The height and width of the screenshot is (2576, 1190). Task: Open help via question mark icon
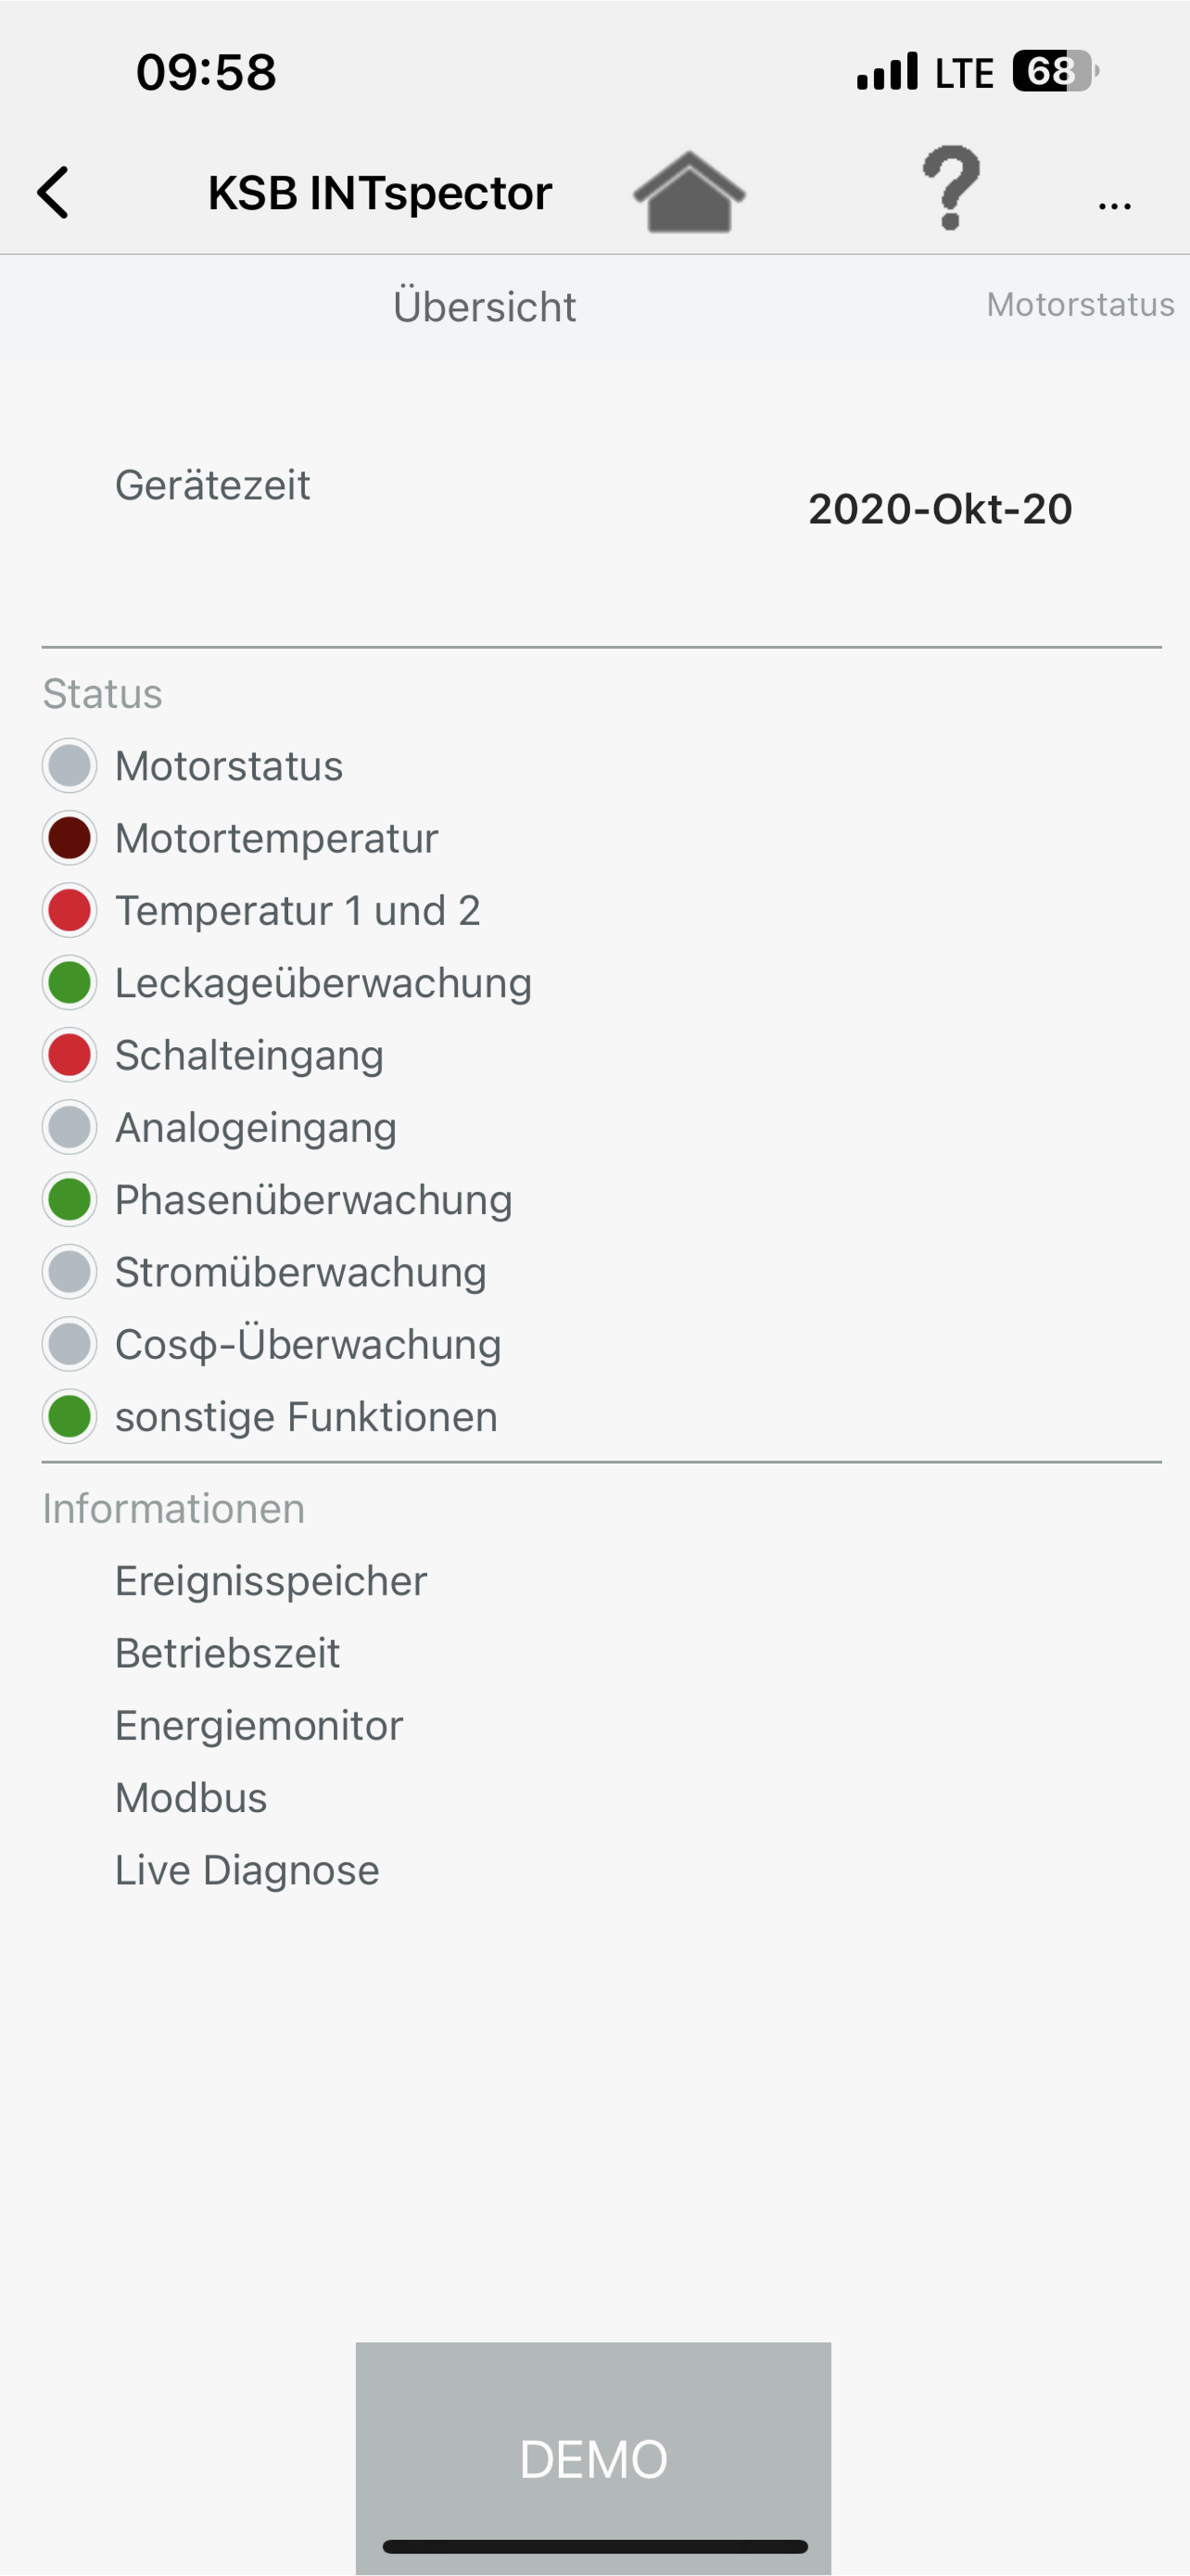tap(950, 188)
